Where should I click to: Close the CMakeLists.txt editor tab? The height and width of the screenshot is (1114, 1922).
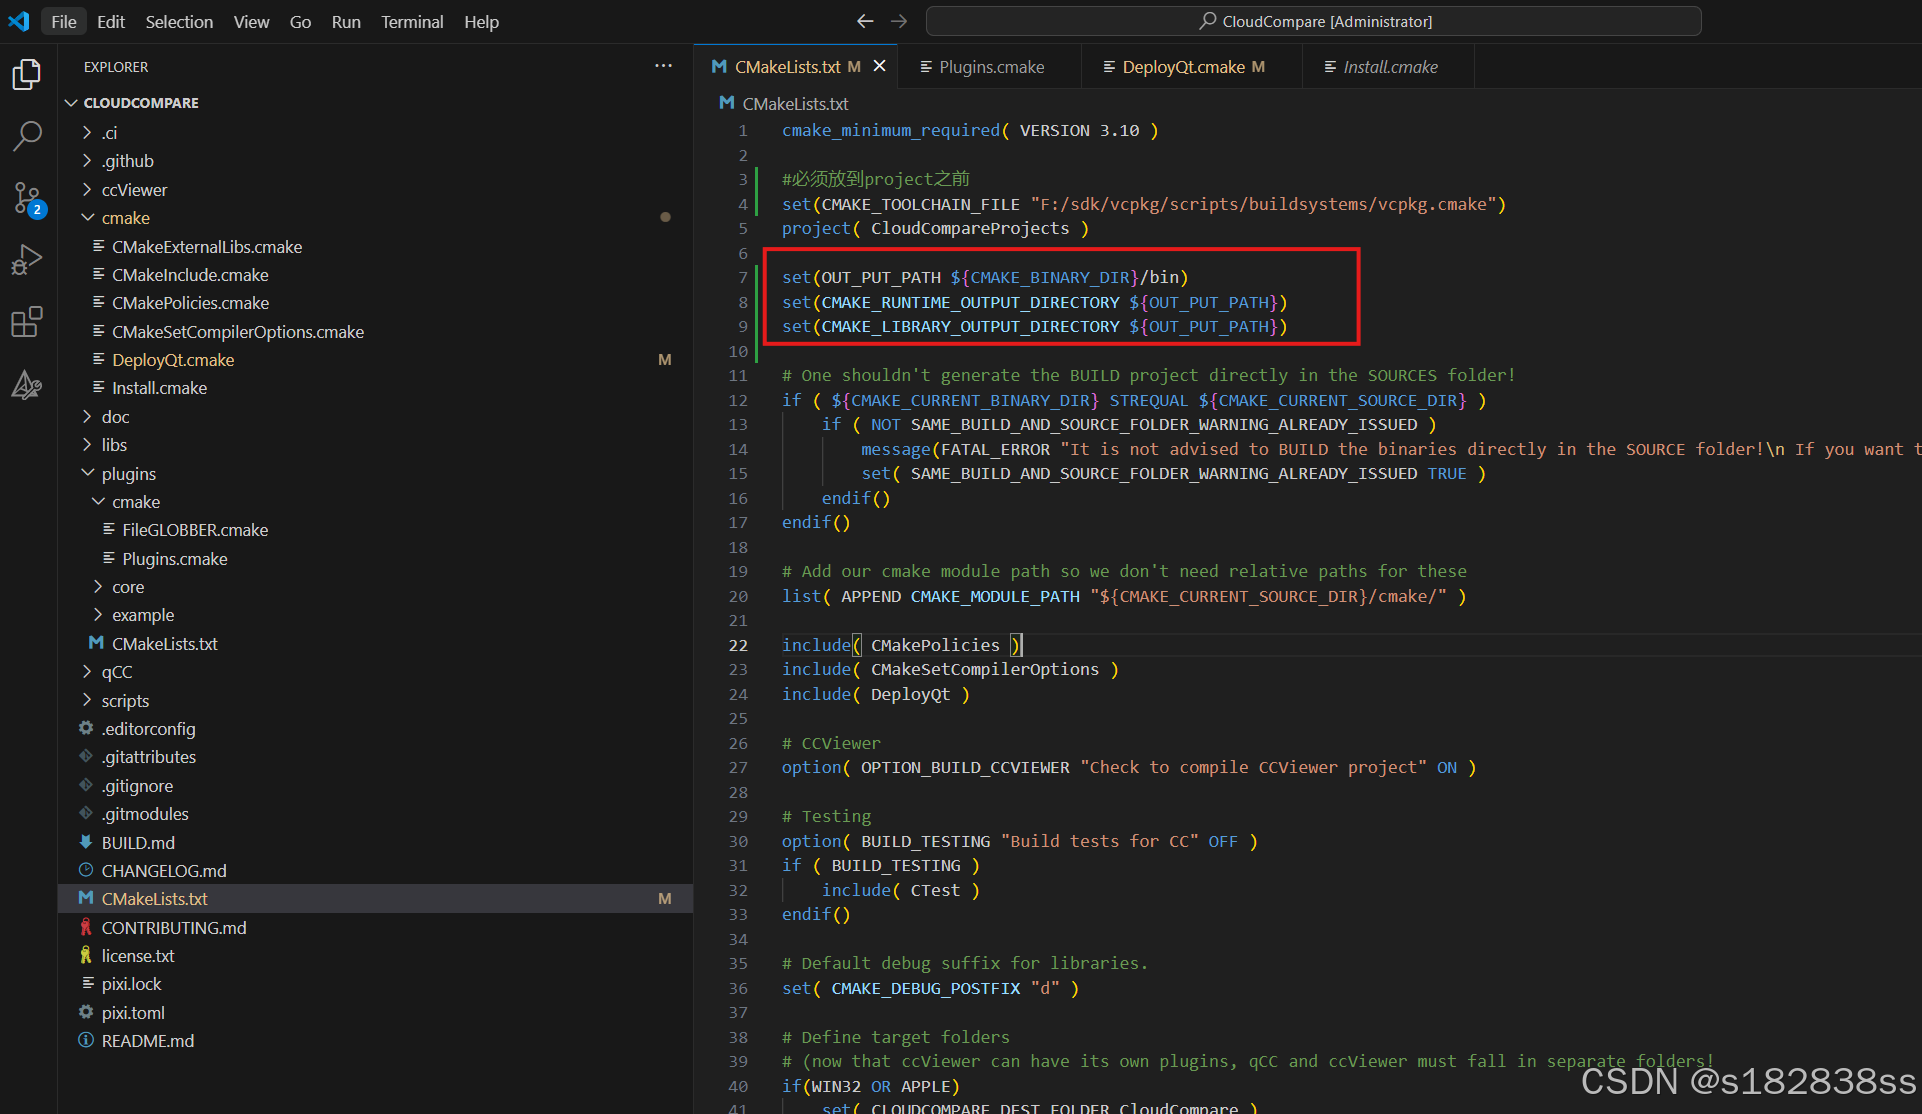click(880, 66)
